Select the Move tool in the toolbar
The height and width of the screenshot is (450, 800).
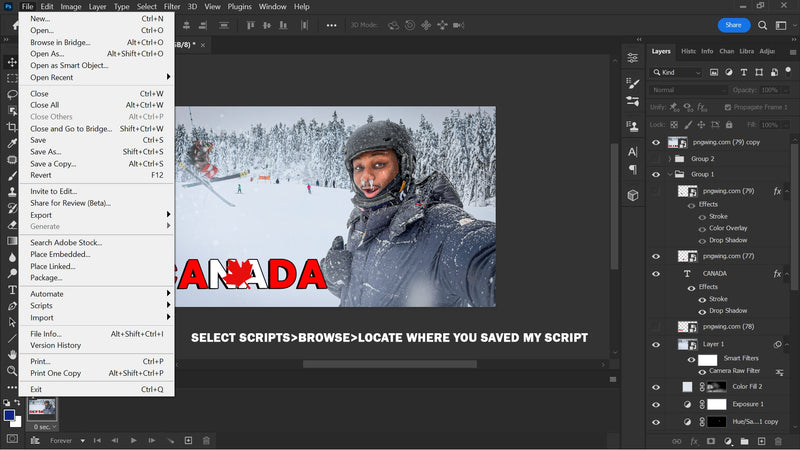click(x=12, y=62)
